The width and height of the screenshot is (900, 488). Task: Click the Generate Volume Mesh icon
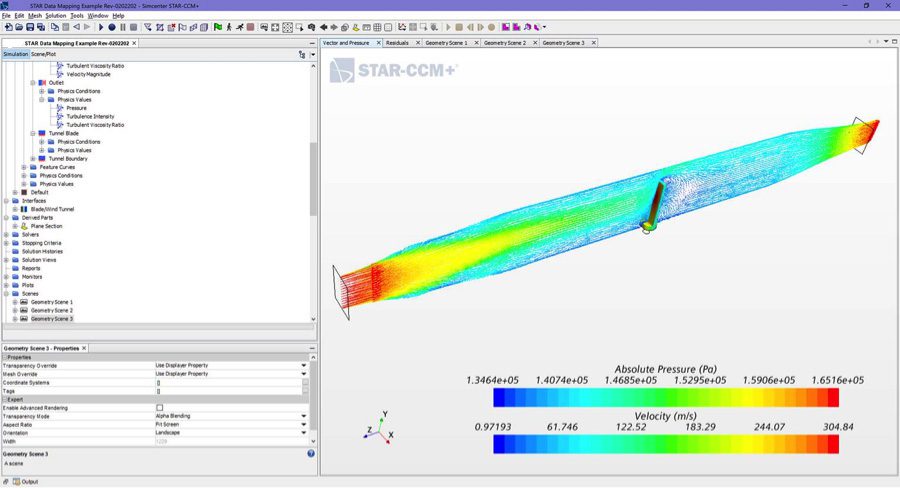[204, 27]
